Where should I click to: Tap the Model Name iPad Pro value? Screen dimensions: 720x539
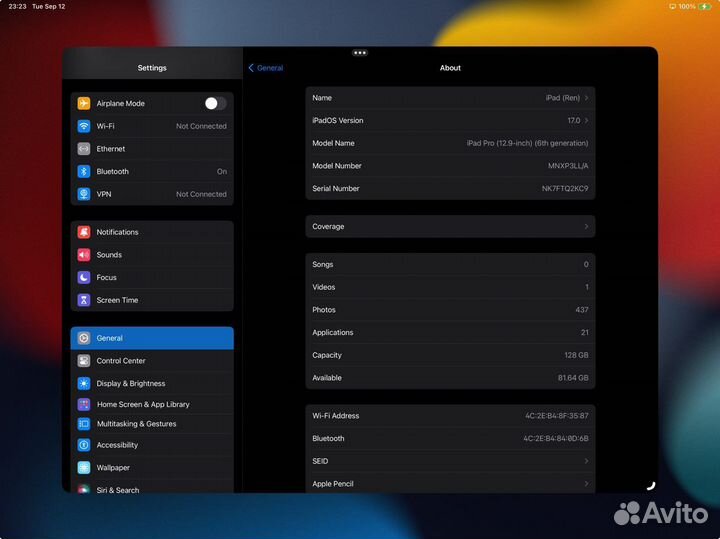pos(527,143)
